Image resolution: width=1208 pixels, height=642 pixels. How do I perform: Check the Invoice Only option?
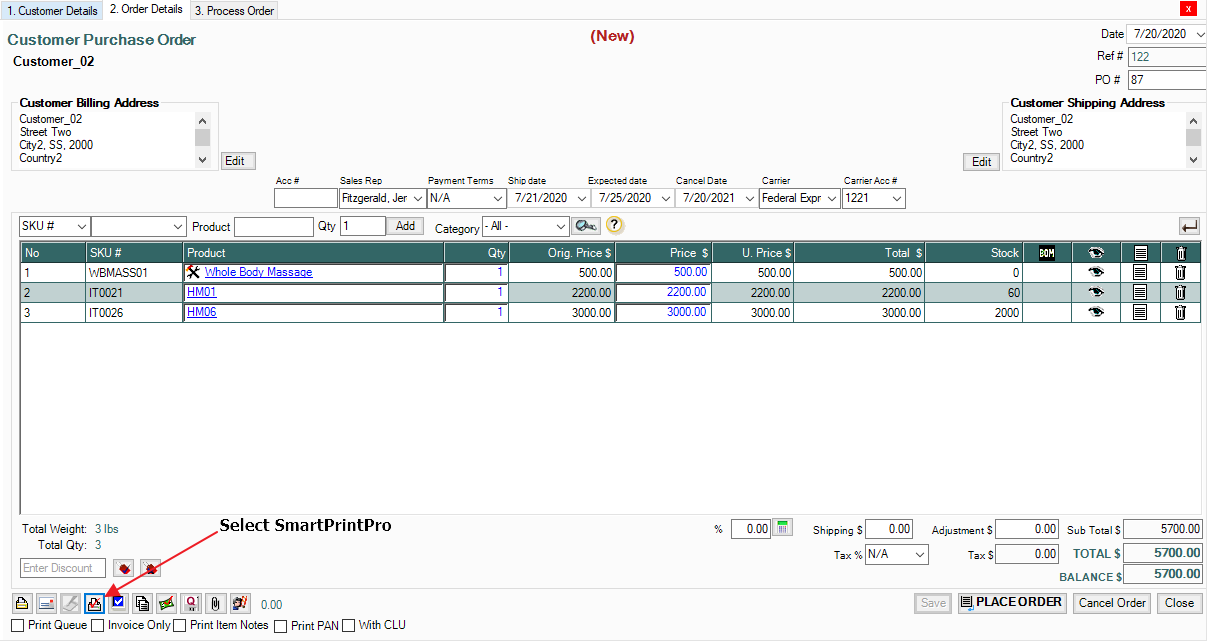click(x=98, y=625)
